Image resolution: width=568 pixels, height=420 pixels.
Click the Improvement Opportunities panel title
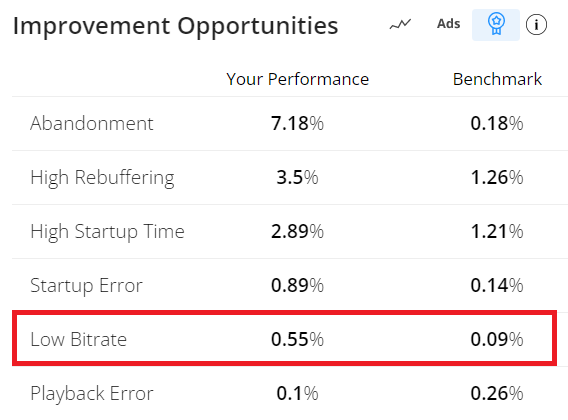175,26
